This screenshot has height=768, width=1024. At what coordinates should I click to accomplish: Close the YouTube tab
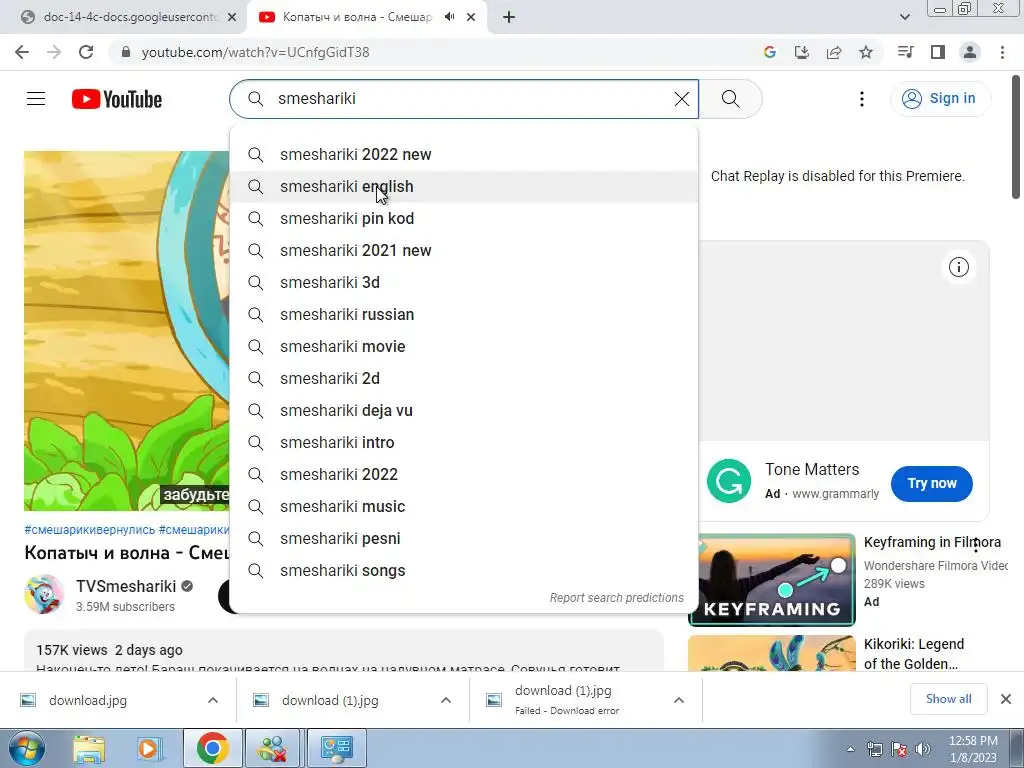[471, 17]
